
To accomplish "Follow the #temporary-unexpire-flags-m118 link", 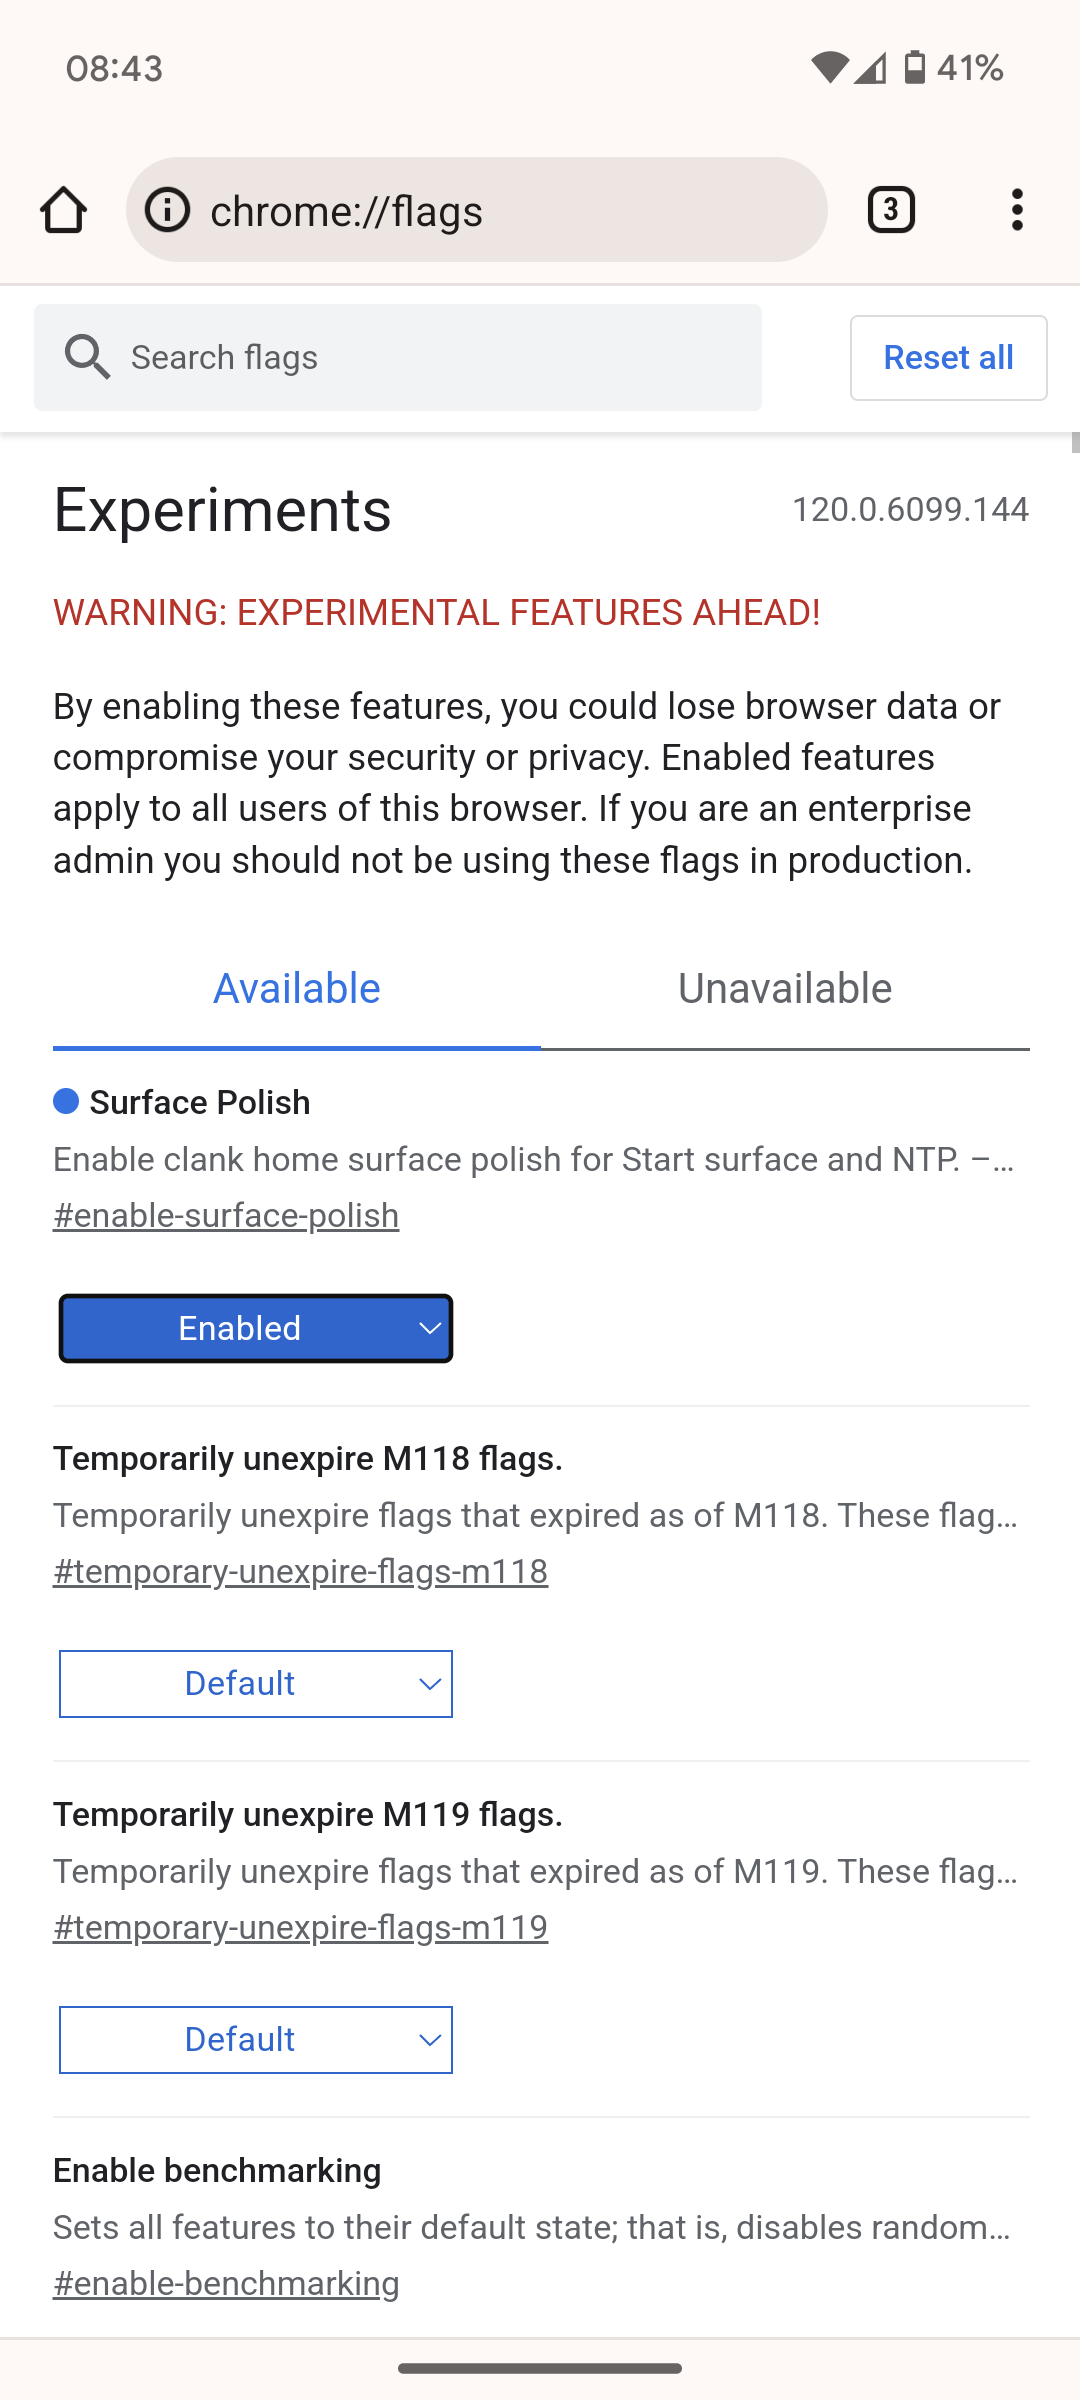I will pyautogui.click(x=300, y=1572).
